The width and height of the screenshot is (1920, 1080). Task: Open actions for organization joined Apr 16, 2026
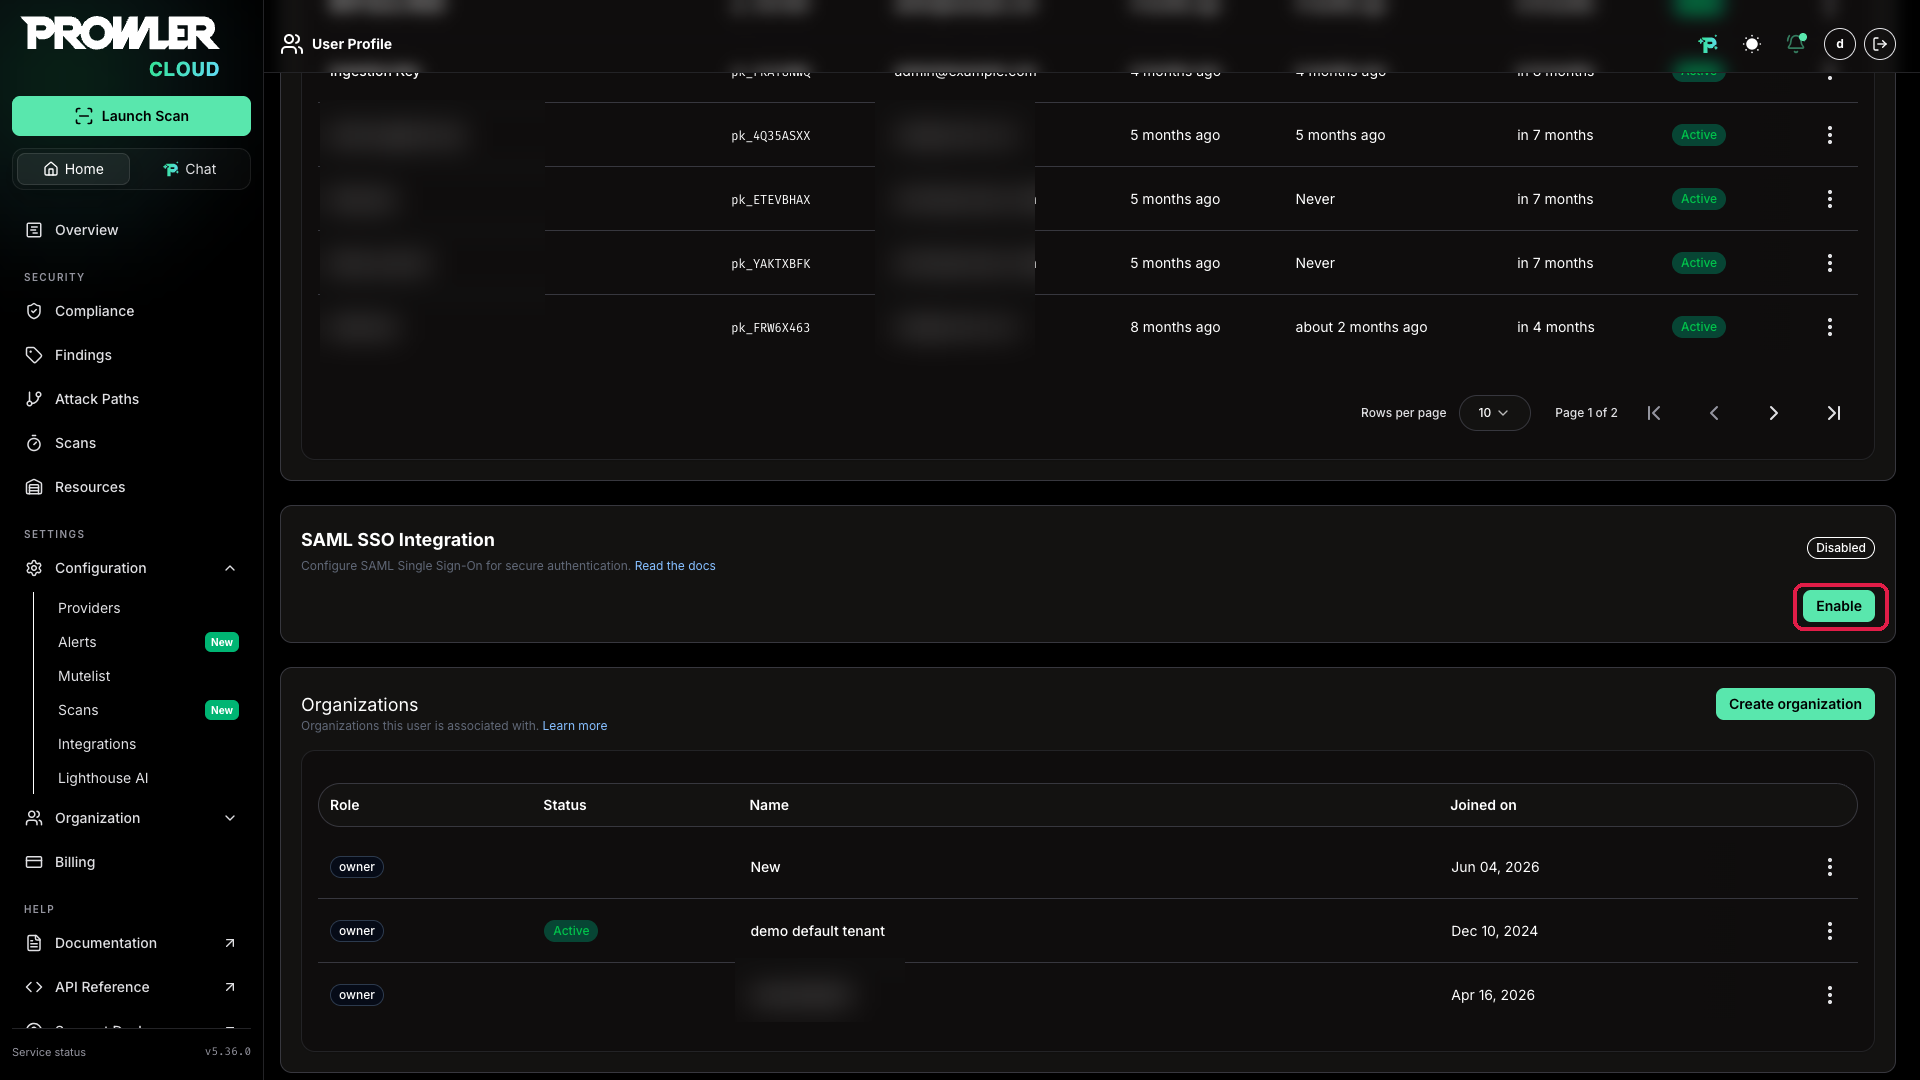click(1830, 995)
